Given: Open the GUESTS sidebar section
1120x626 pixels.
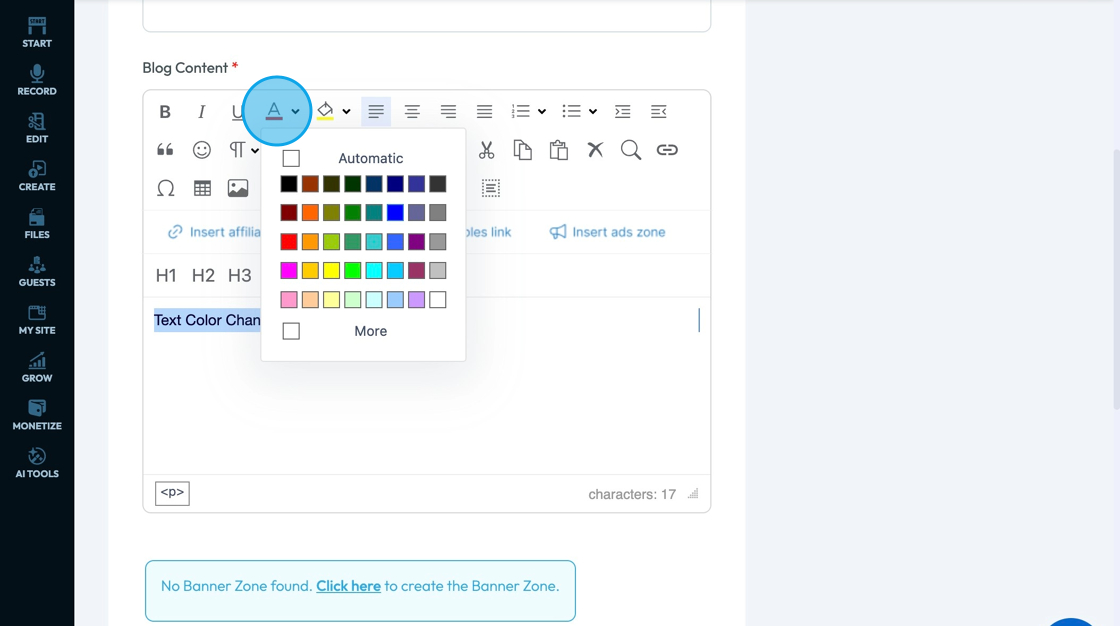Looking at the screenshot, I should pyautogui.click(x=37, y=272).
